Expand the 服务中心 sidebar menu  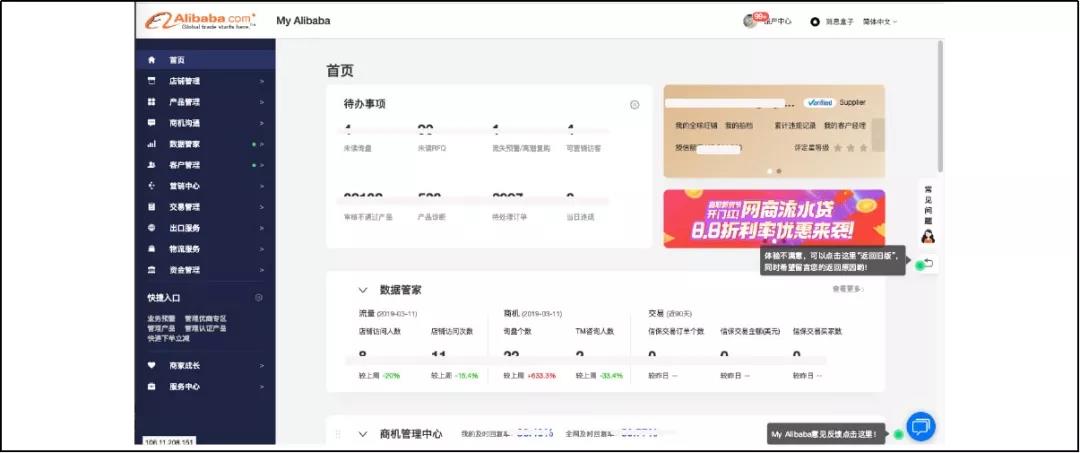pos(262,386)
